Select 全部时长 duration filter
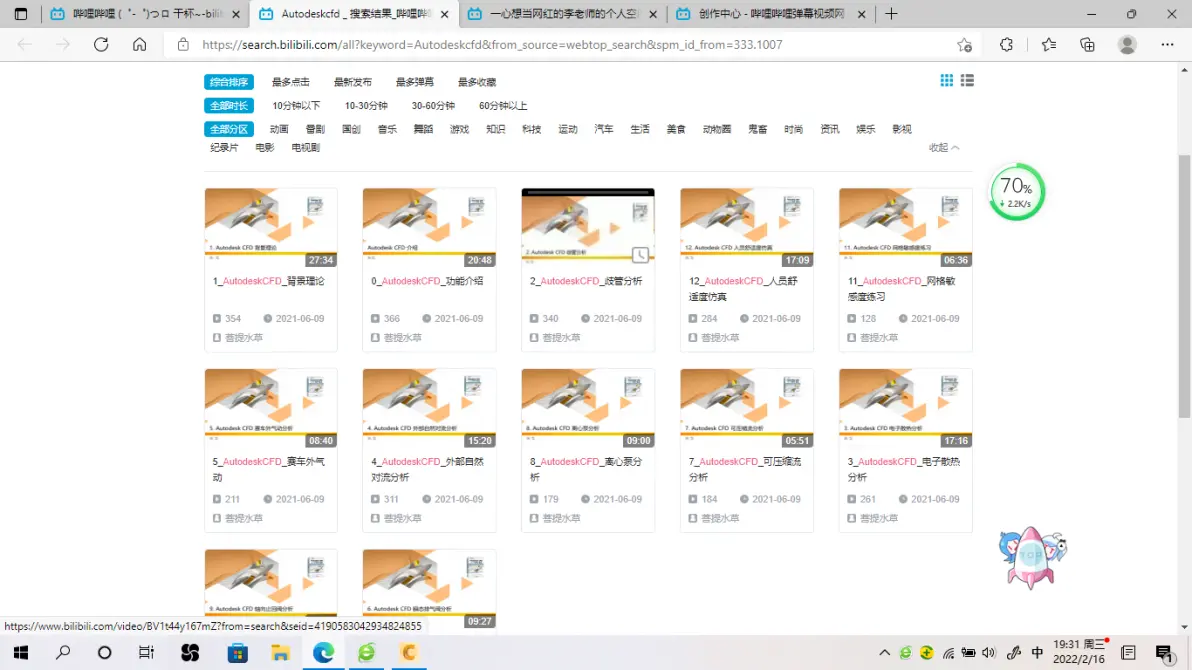1192x670 pixels. 229,106
